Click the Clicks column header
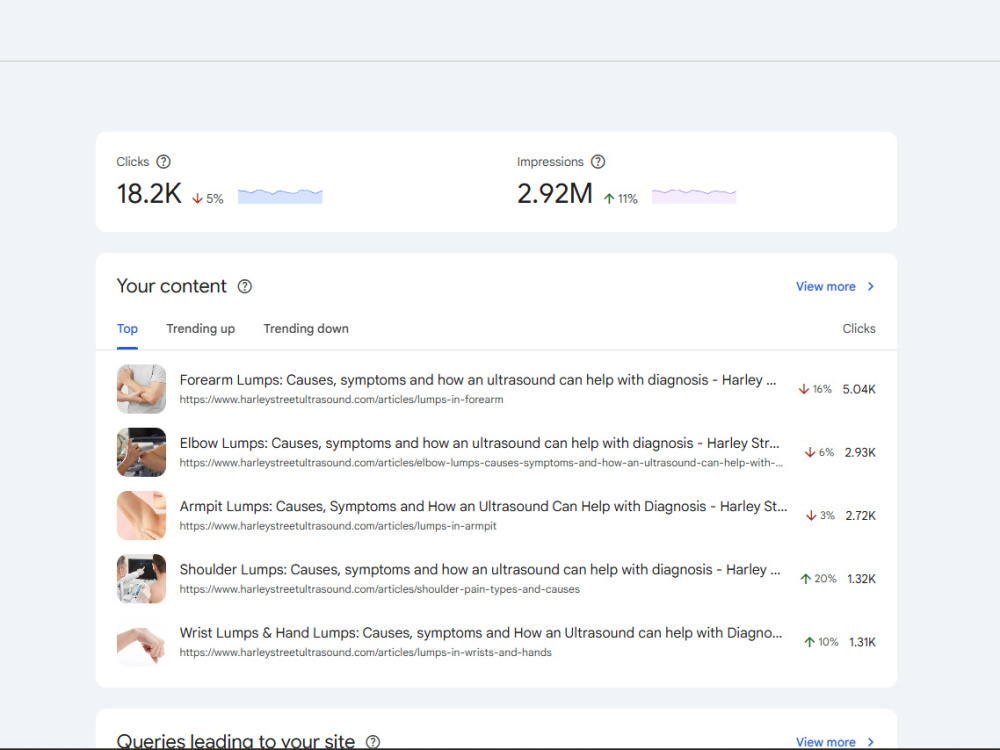The height and width of the screenshot is (750, 1000). (x=859, y=328)
